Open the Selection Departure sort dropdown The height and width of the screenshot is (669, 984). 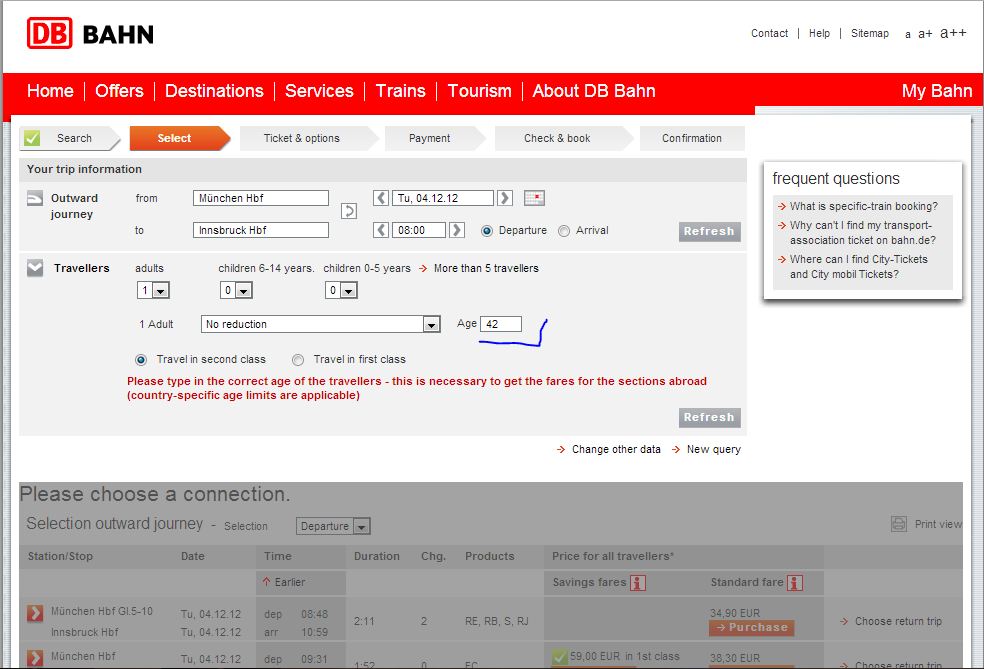pos(333,526)
